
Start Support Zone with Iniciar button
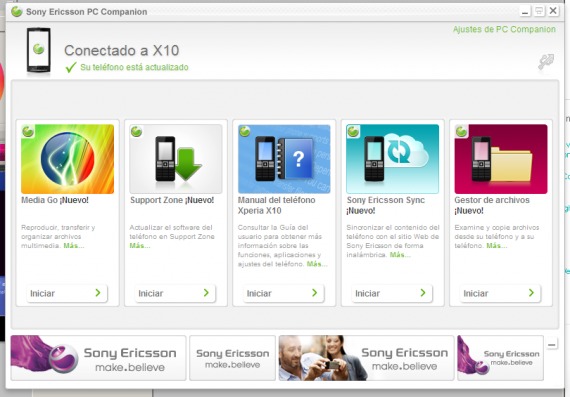[175, 293]
